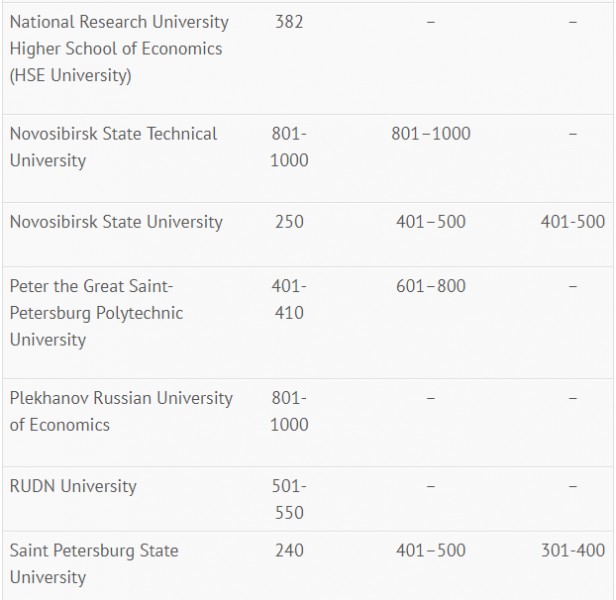The width and height of the screenshot is (616, 600).
Task: Select the 801-1000 rank in Plekhanov row
Action: [289, 411]
